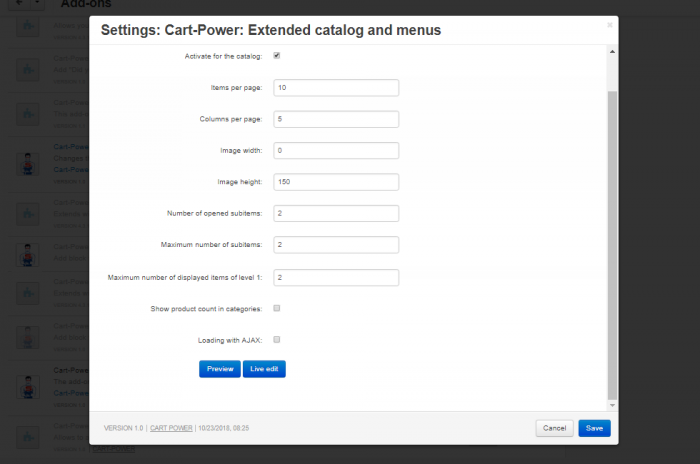
Task: Enable Show product count in categories
Action: [277, 308]
